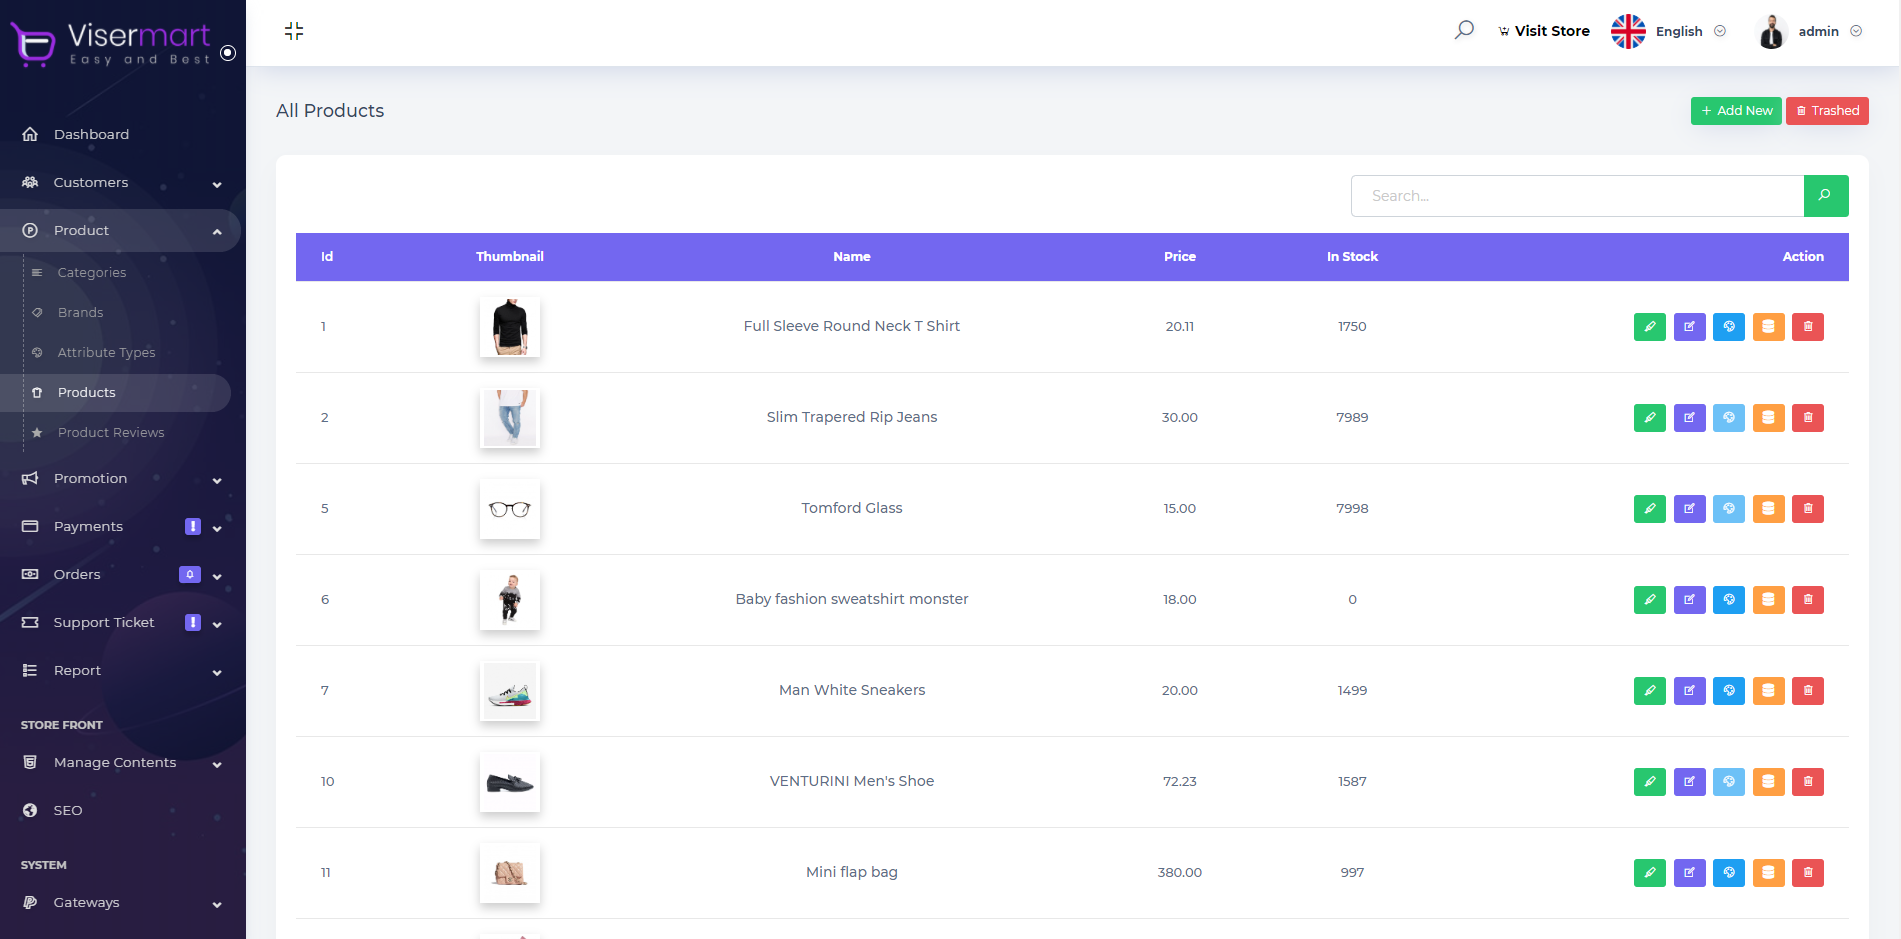Click the Tomford Glass eyeglasses thumbnail

tap(510, 509)
